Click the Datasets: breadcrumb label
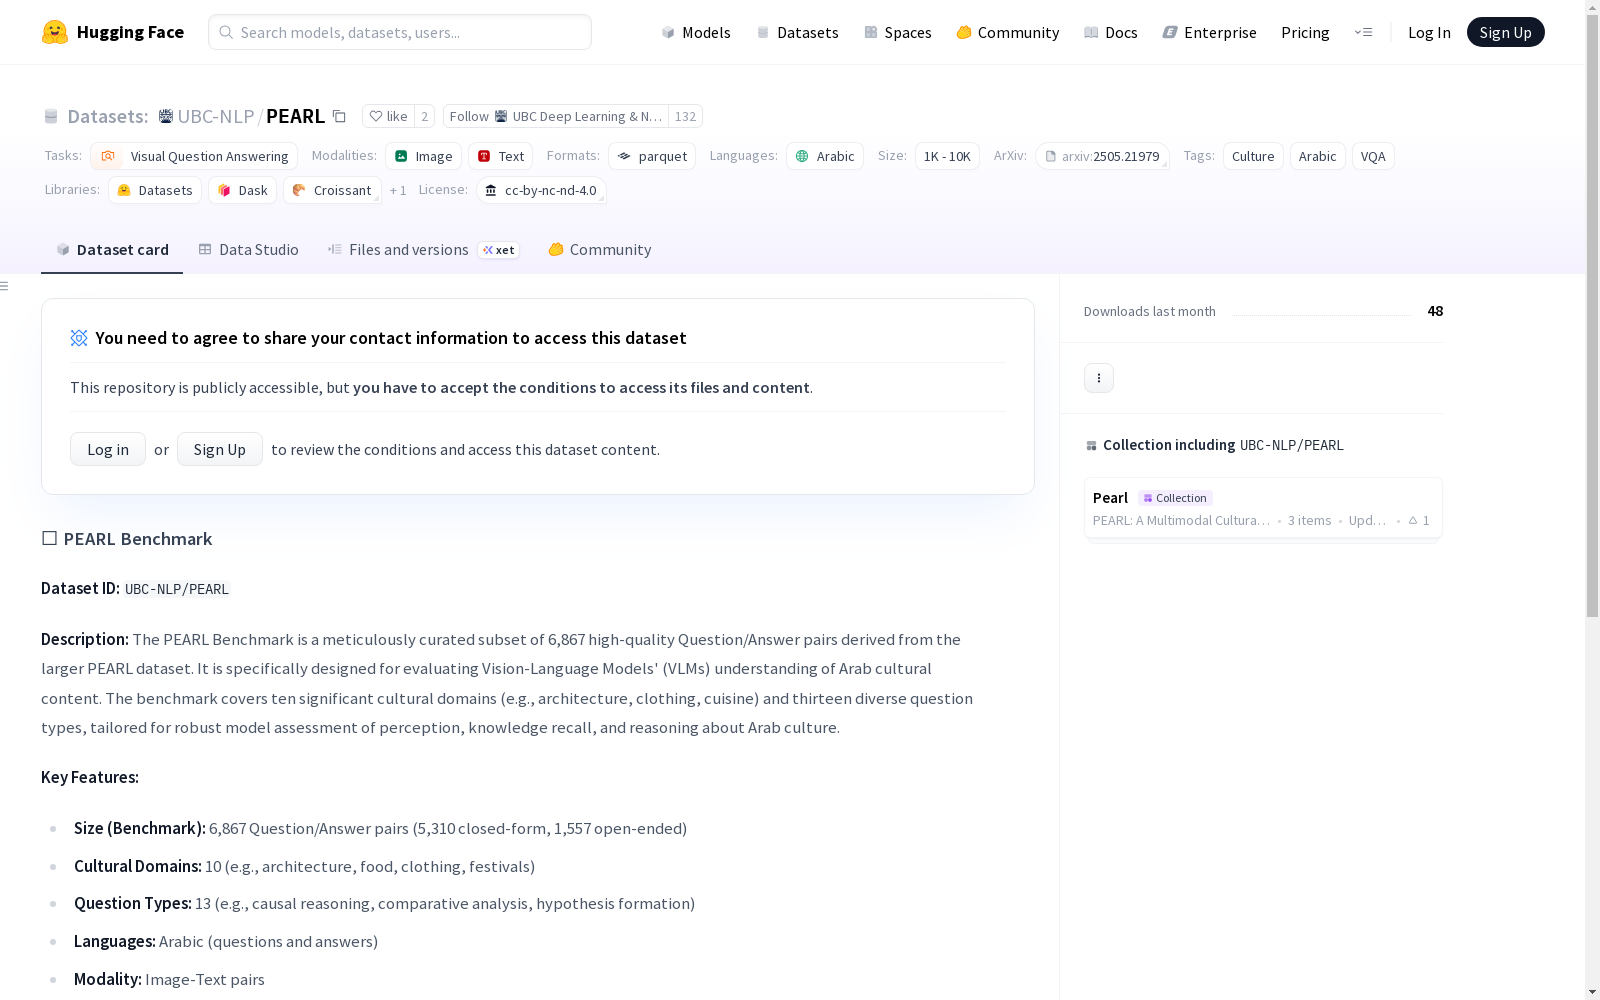Viewport: 1600px width, 1000px height. (107, 116)
